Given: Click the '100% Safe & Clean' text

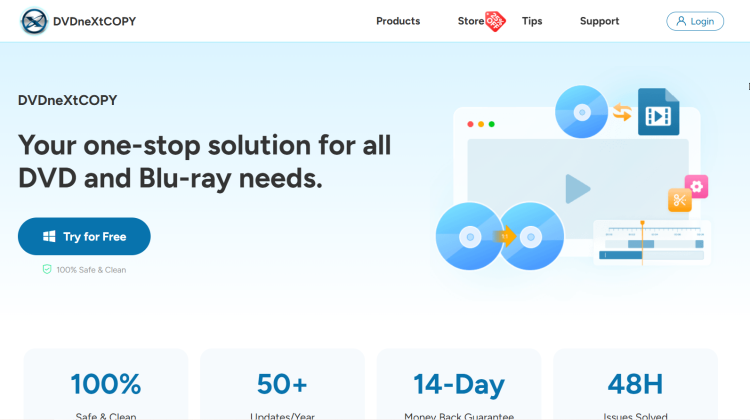Looking at the screenshot, I should [91, 270].
